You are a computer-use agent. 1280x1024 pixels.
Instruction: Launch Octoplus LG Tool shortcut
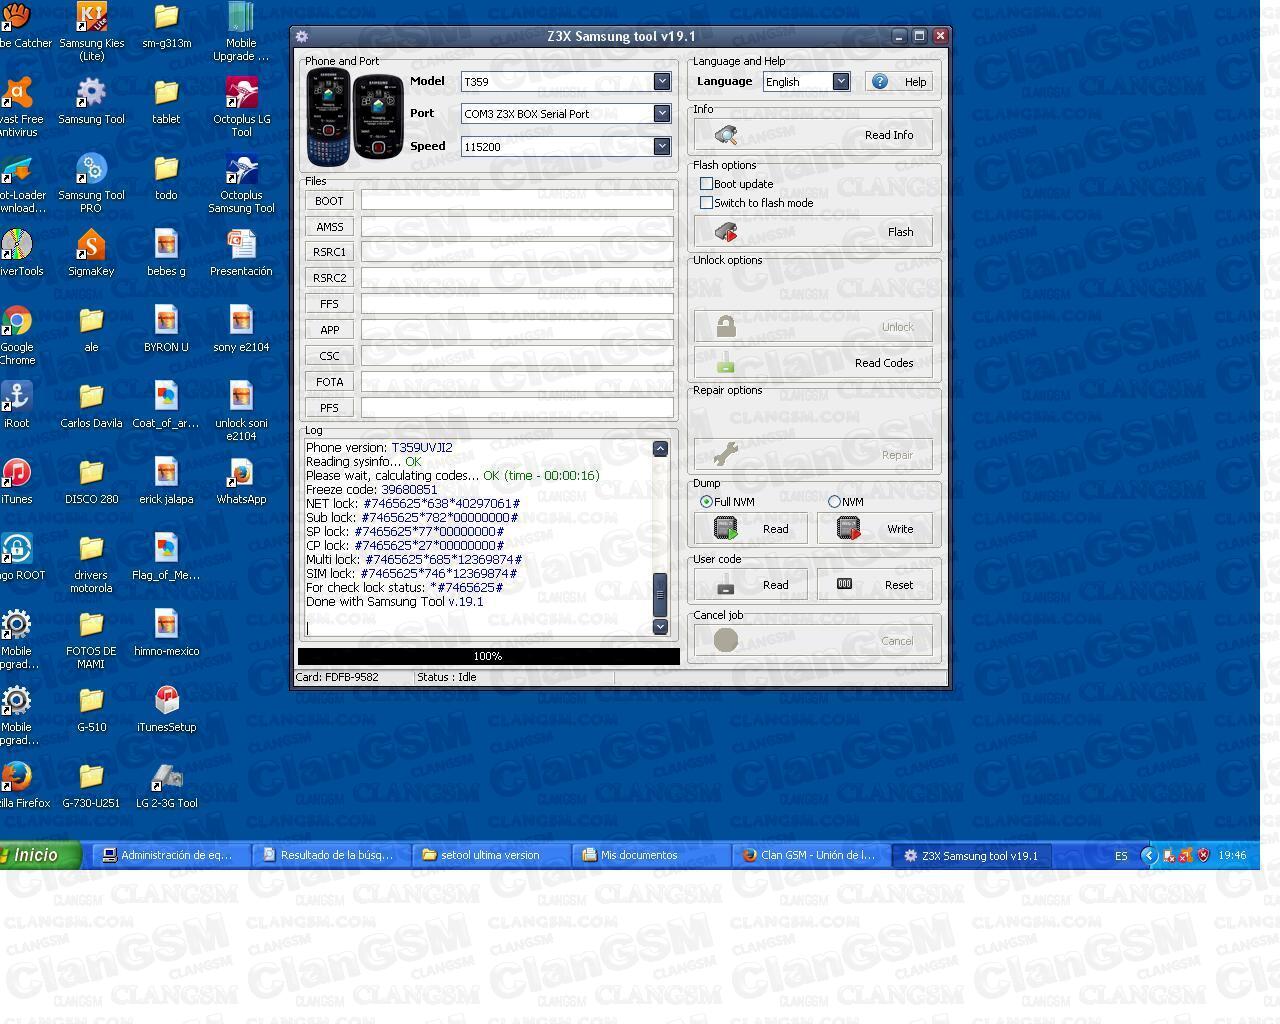coord(241,106)
